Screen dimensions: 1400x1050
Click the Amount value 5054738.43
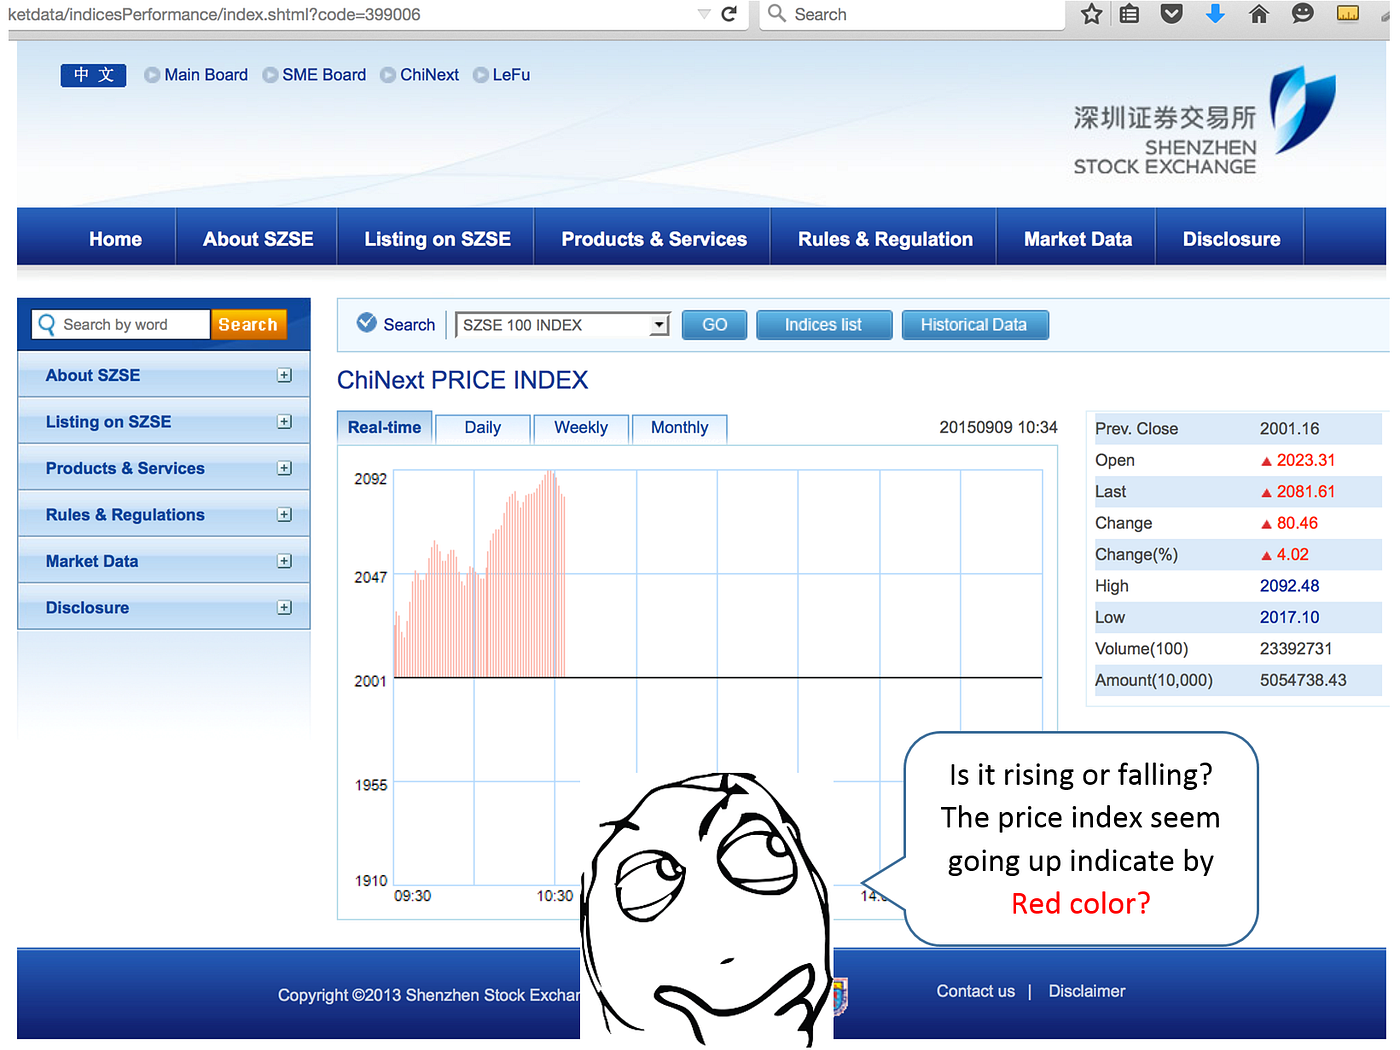click(1303, 680)
